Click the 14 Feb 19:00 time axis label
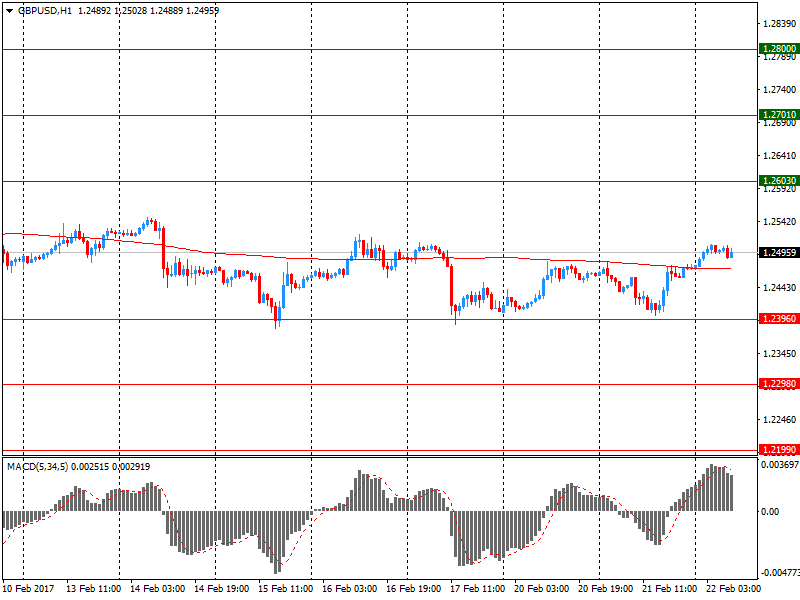This screenshot has width=800, height=600. pyautogui.click(x=221, y=588)
